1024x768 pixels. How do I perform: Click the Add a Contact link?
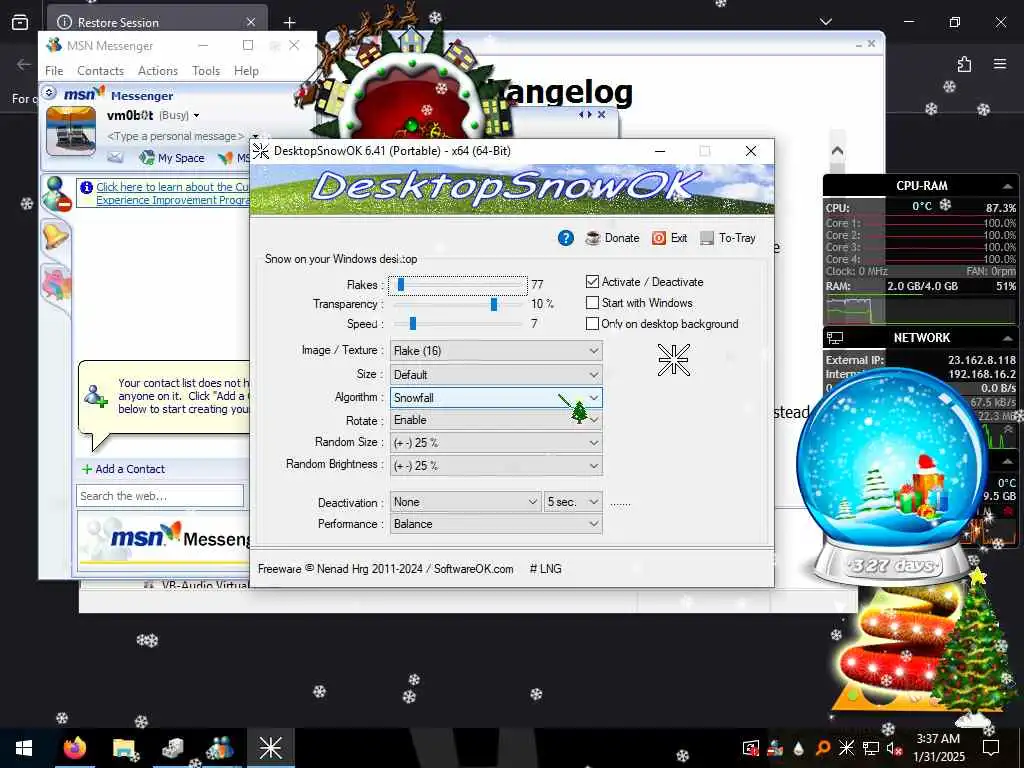[x=130, y=469]
